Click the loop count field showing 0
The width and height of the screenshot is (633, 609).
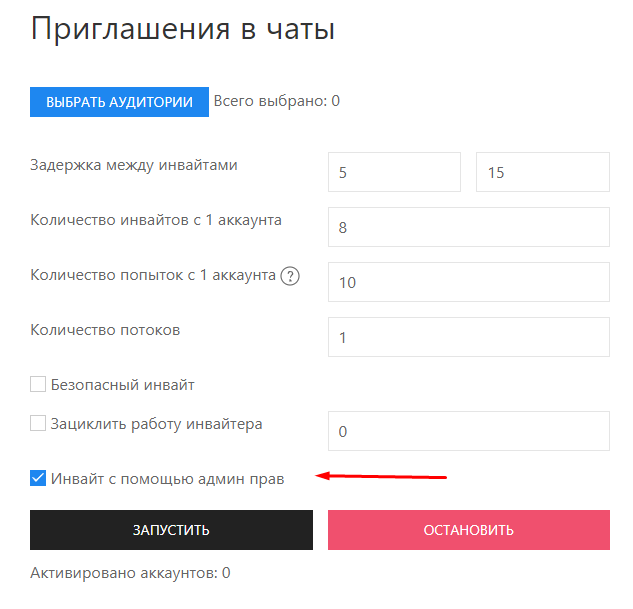tap(468, 431)
